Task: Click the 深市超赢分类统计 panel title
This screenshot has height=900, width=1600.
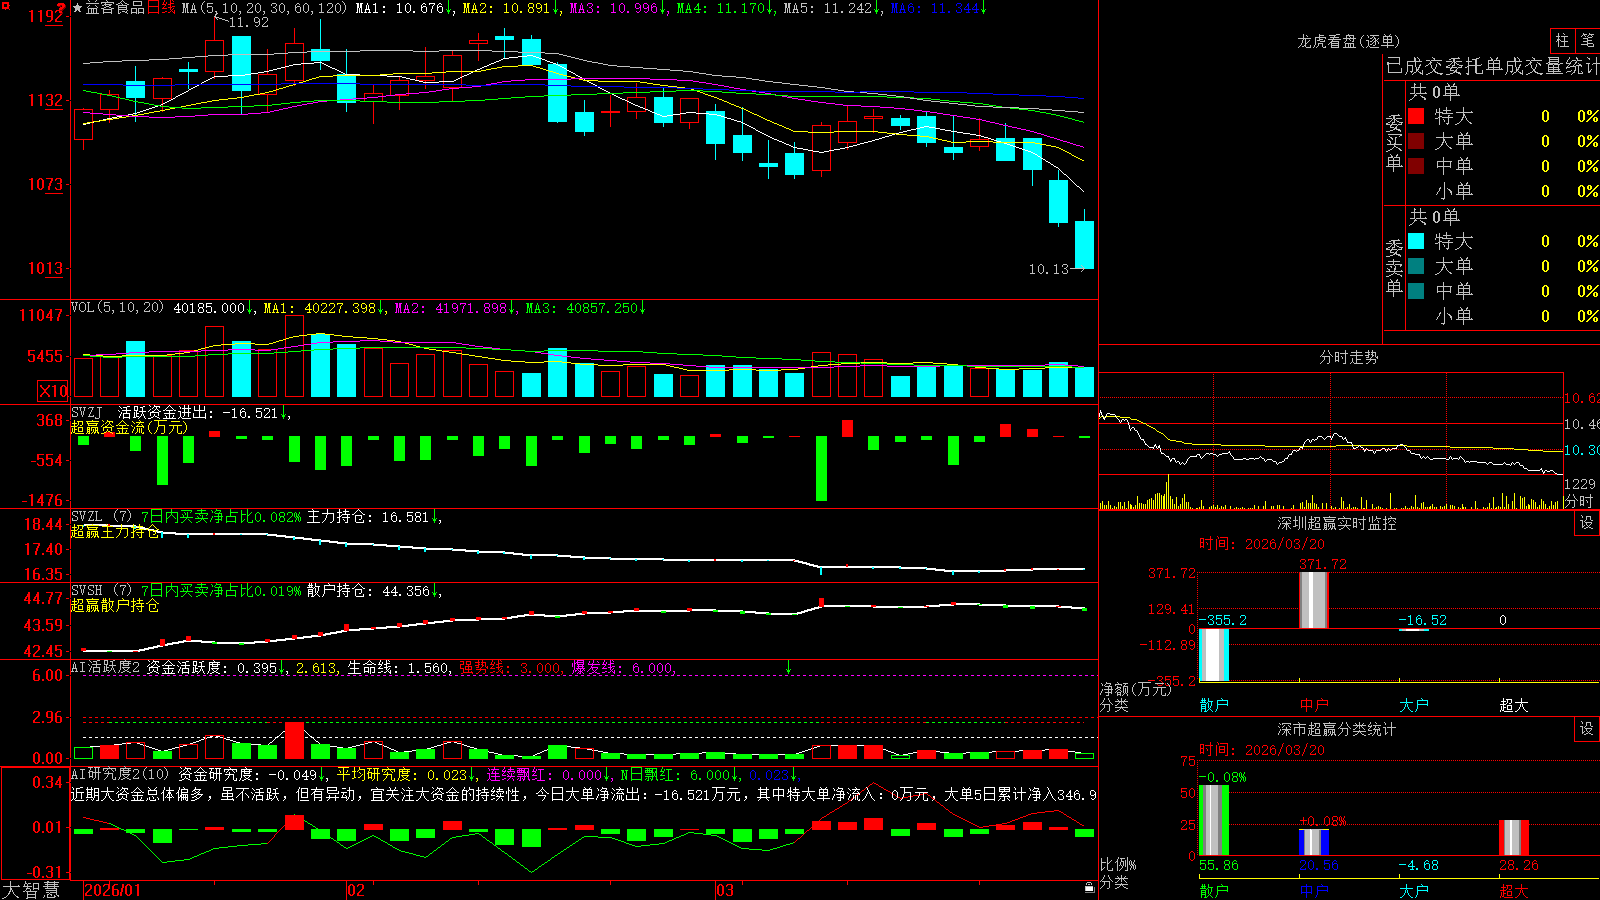Action: coord(1337,729)
